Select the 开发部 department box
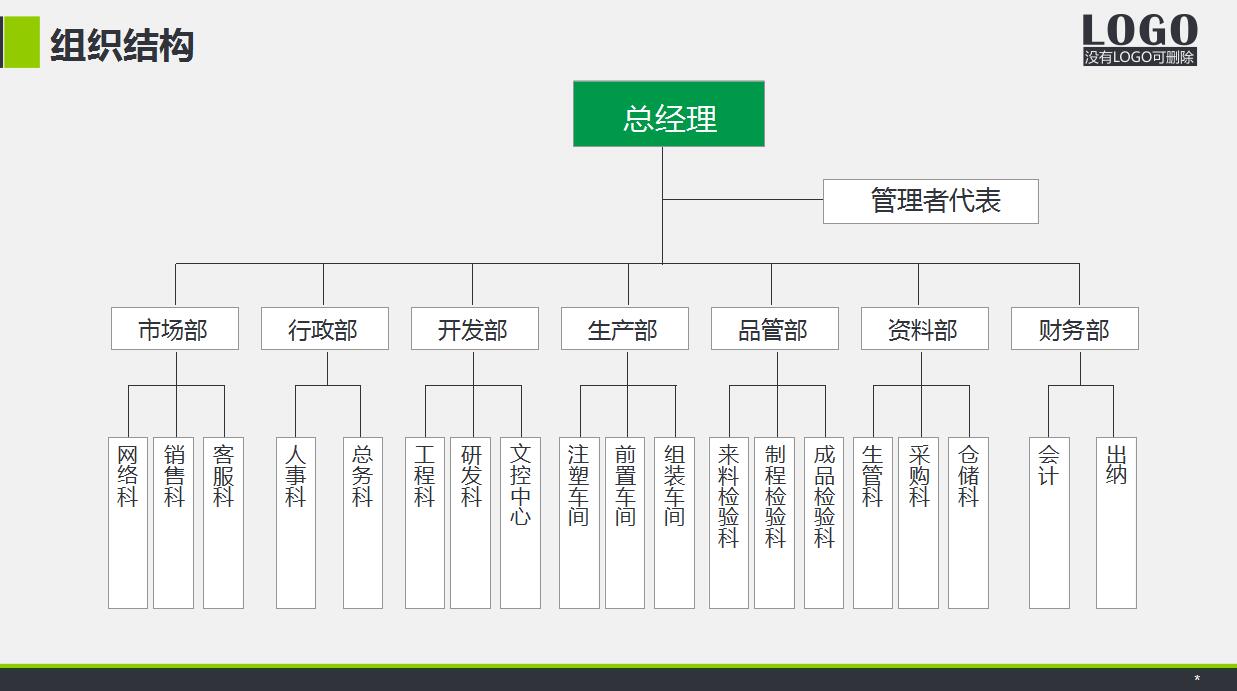 click(473, 328)
